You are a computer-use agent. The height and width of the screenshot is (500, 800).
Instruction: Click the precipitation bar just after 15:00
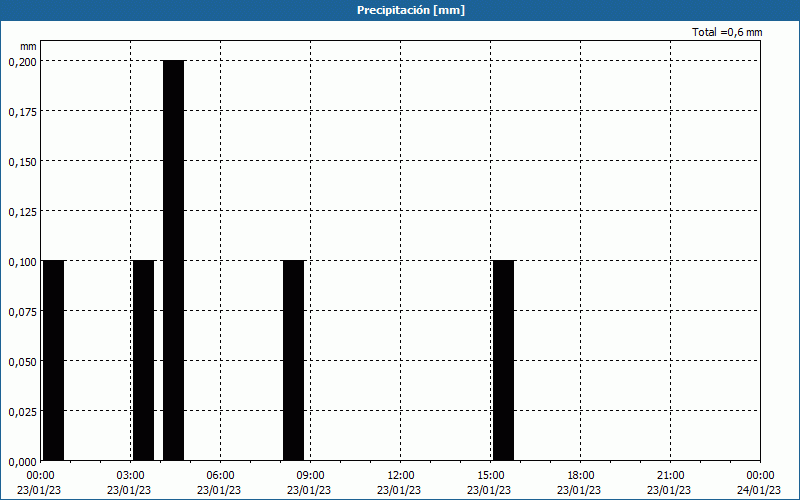click(504, 360)
